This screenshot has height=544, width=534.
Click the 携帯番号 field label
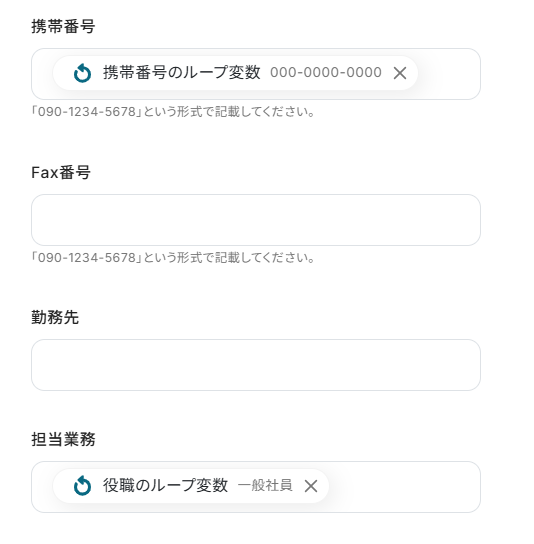63,26
